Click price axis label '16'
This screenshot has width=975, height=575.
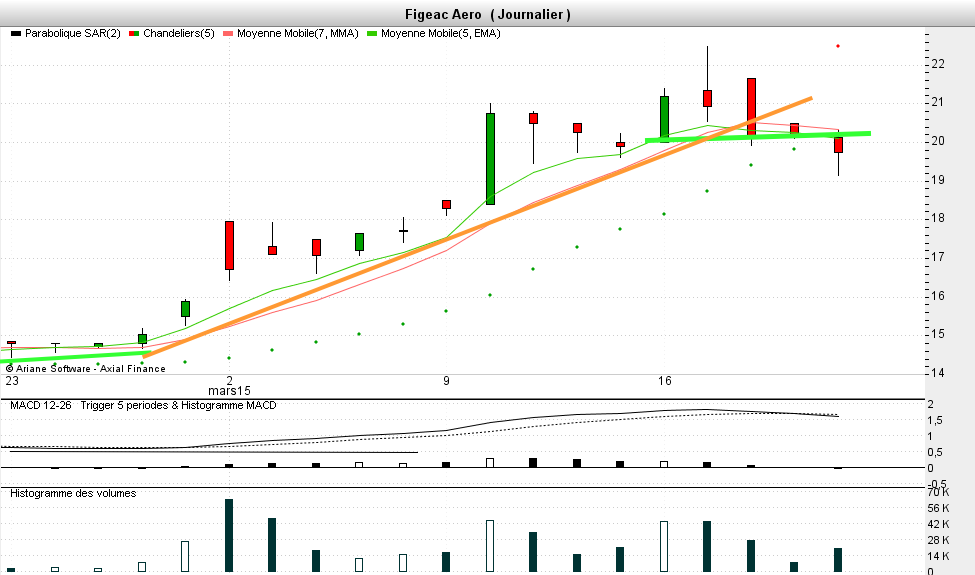pos(938,296)
